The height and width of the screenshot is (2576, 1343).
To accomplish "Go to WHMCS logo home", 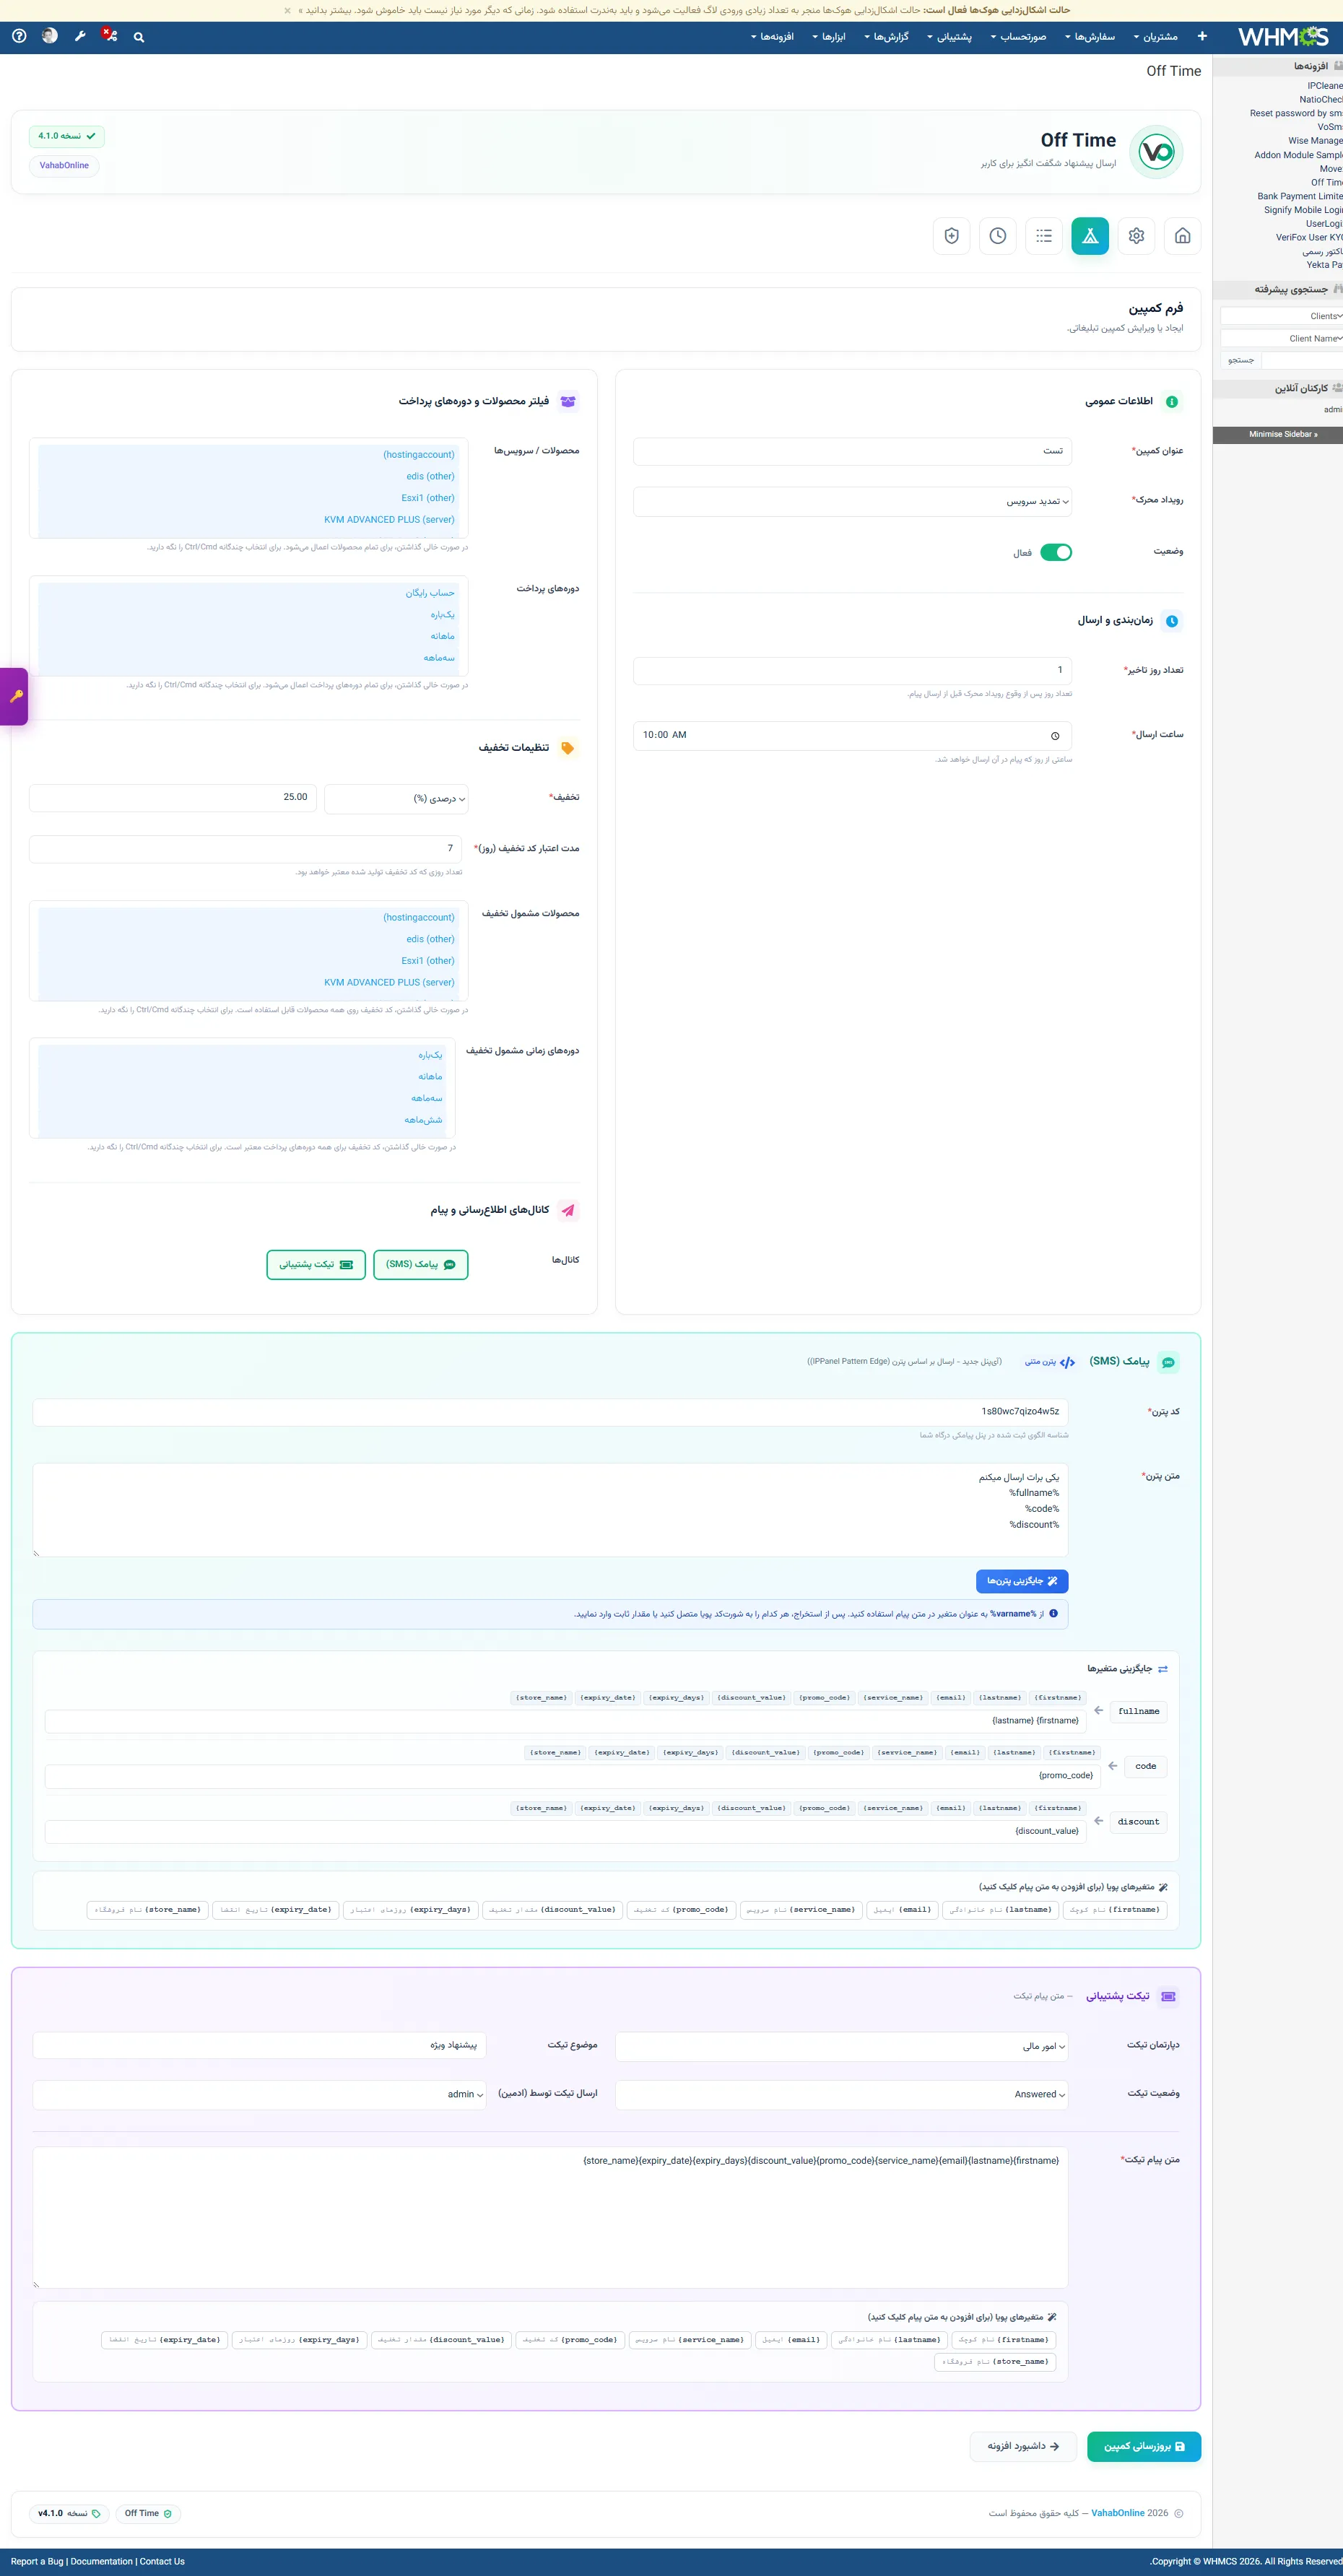I will pyautogui.click(x=1283, y=37).
